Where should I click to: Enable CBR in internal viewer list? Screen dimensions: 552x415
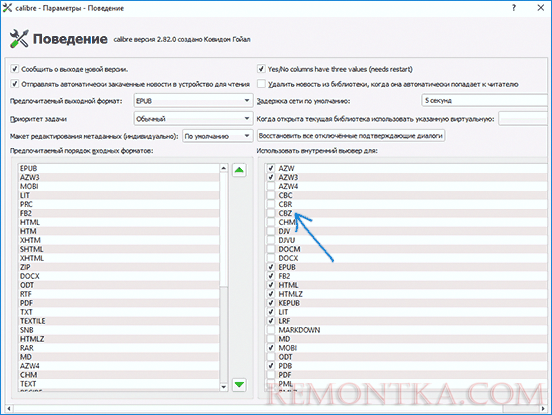click(x=271, y=204)
